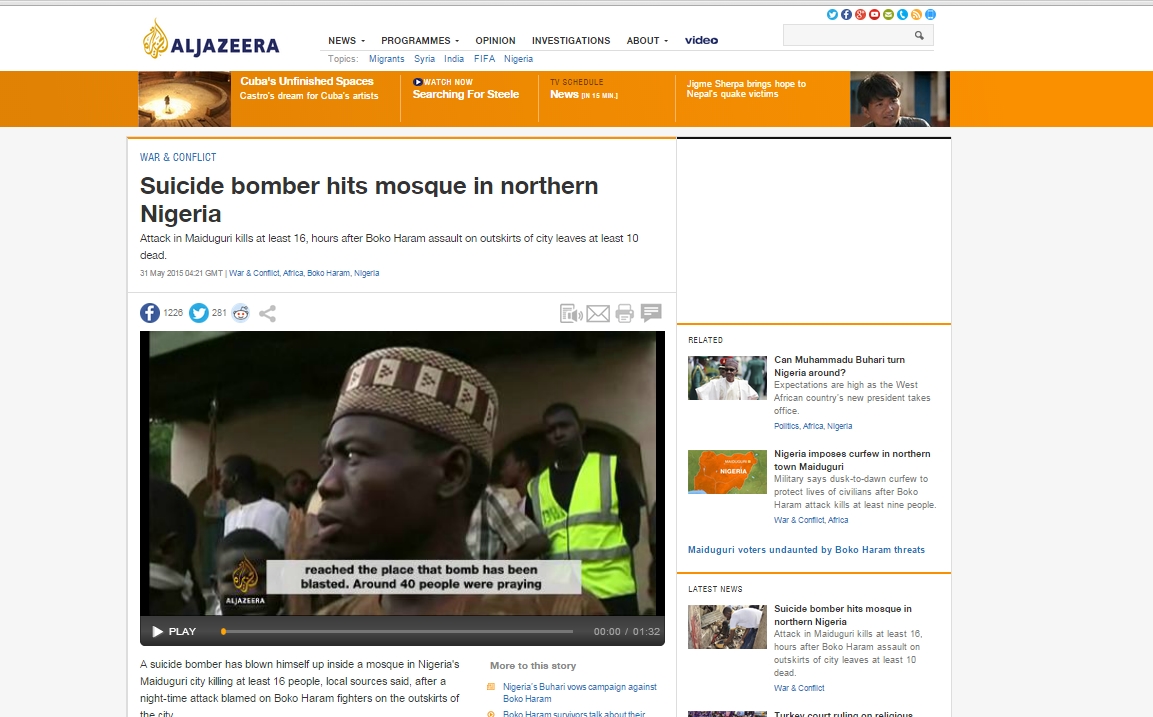This screenshot has height=717, width=1153.
Task: Open Nigeria imposes curfew in Maiduguri story
Action: pos(852,460)
